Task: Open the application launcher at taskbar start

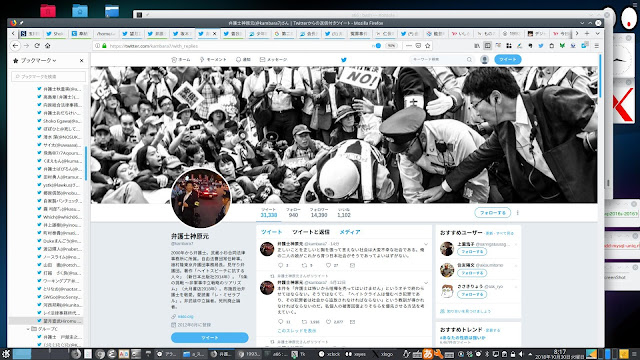Action: (x=6, y=354)
